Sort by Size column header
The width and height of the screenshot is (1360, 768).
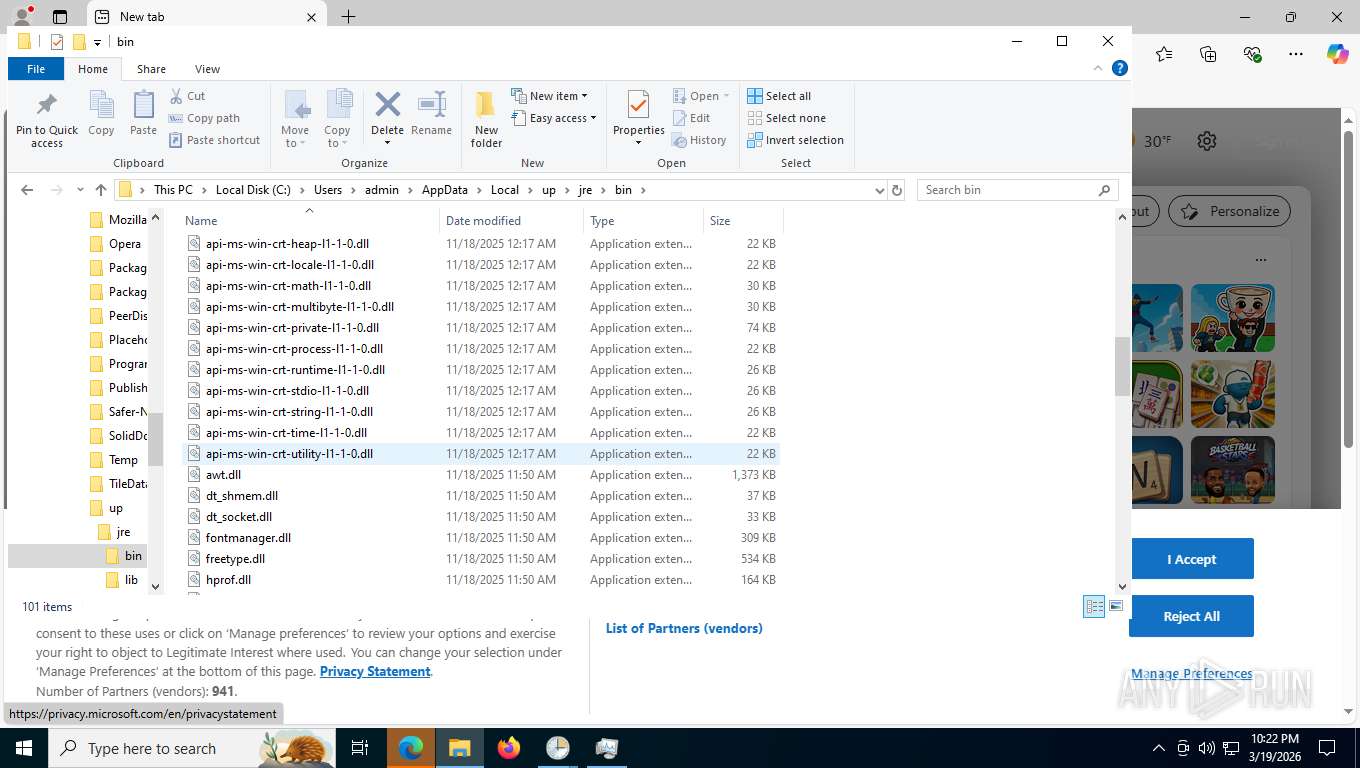tap(743, 221)
